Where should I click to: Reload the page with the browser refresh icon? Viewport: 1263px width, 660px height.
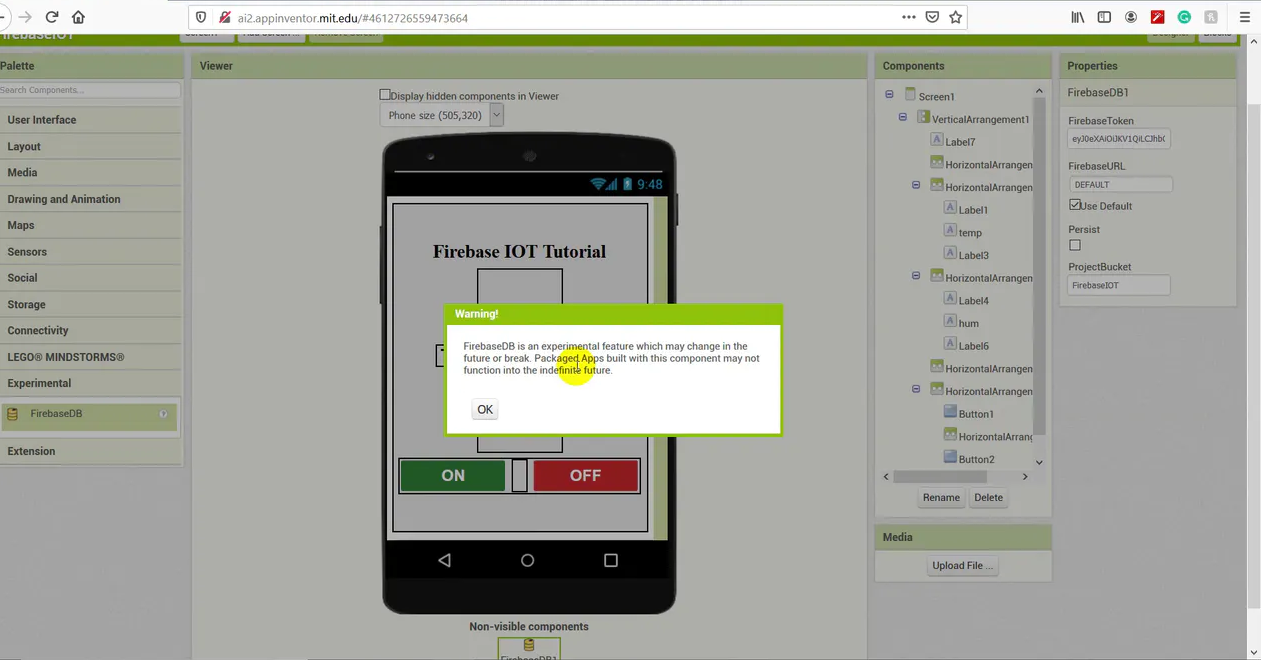[52, 17]
